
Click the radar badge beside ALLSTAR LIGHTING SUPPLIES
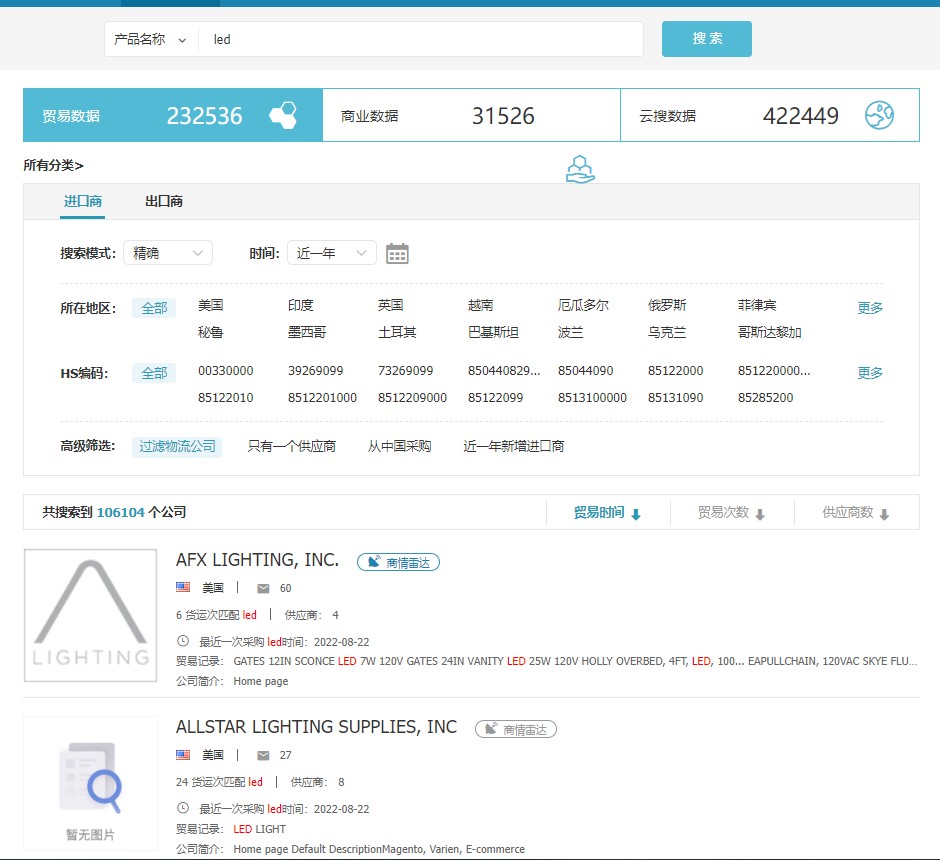click(x=516, y=729)
